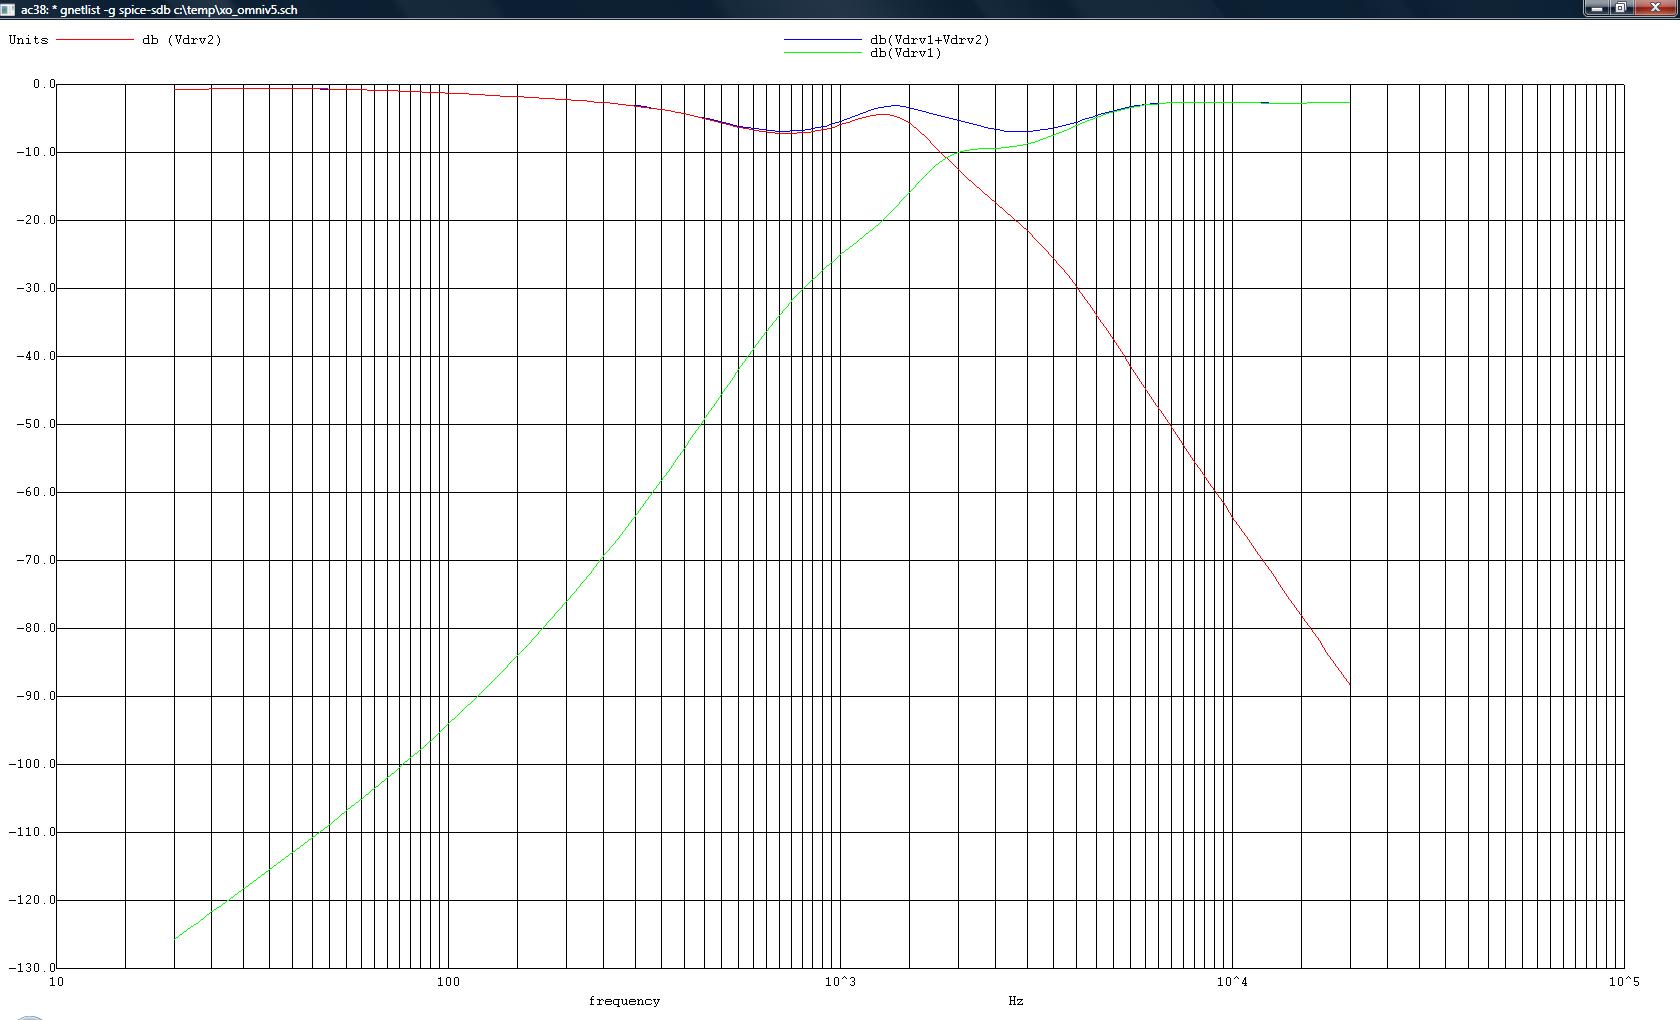Click the red line swatch beside db (Vdrv2)

pos(95,40)
